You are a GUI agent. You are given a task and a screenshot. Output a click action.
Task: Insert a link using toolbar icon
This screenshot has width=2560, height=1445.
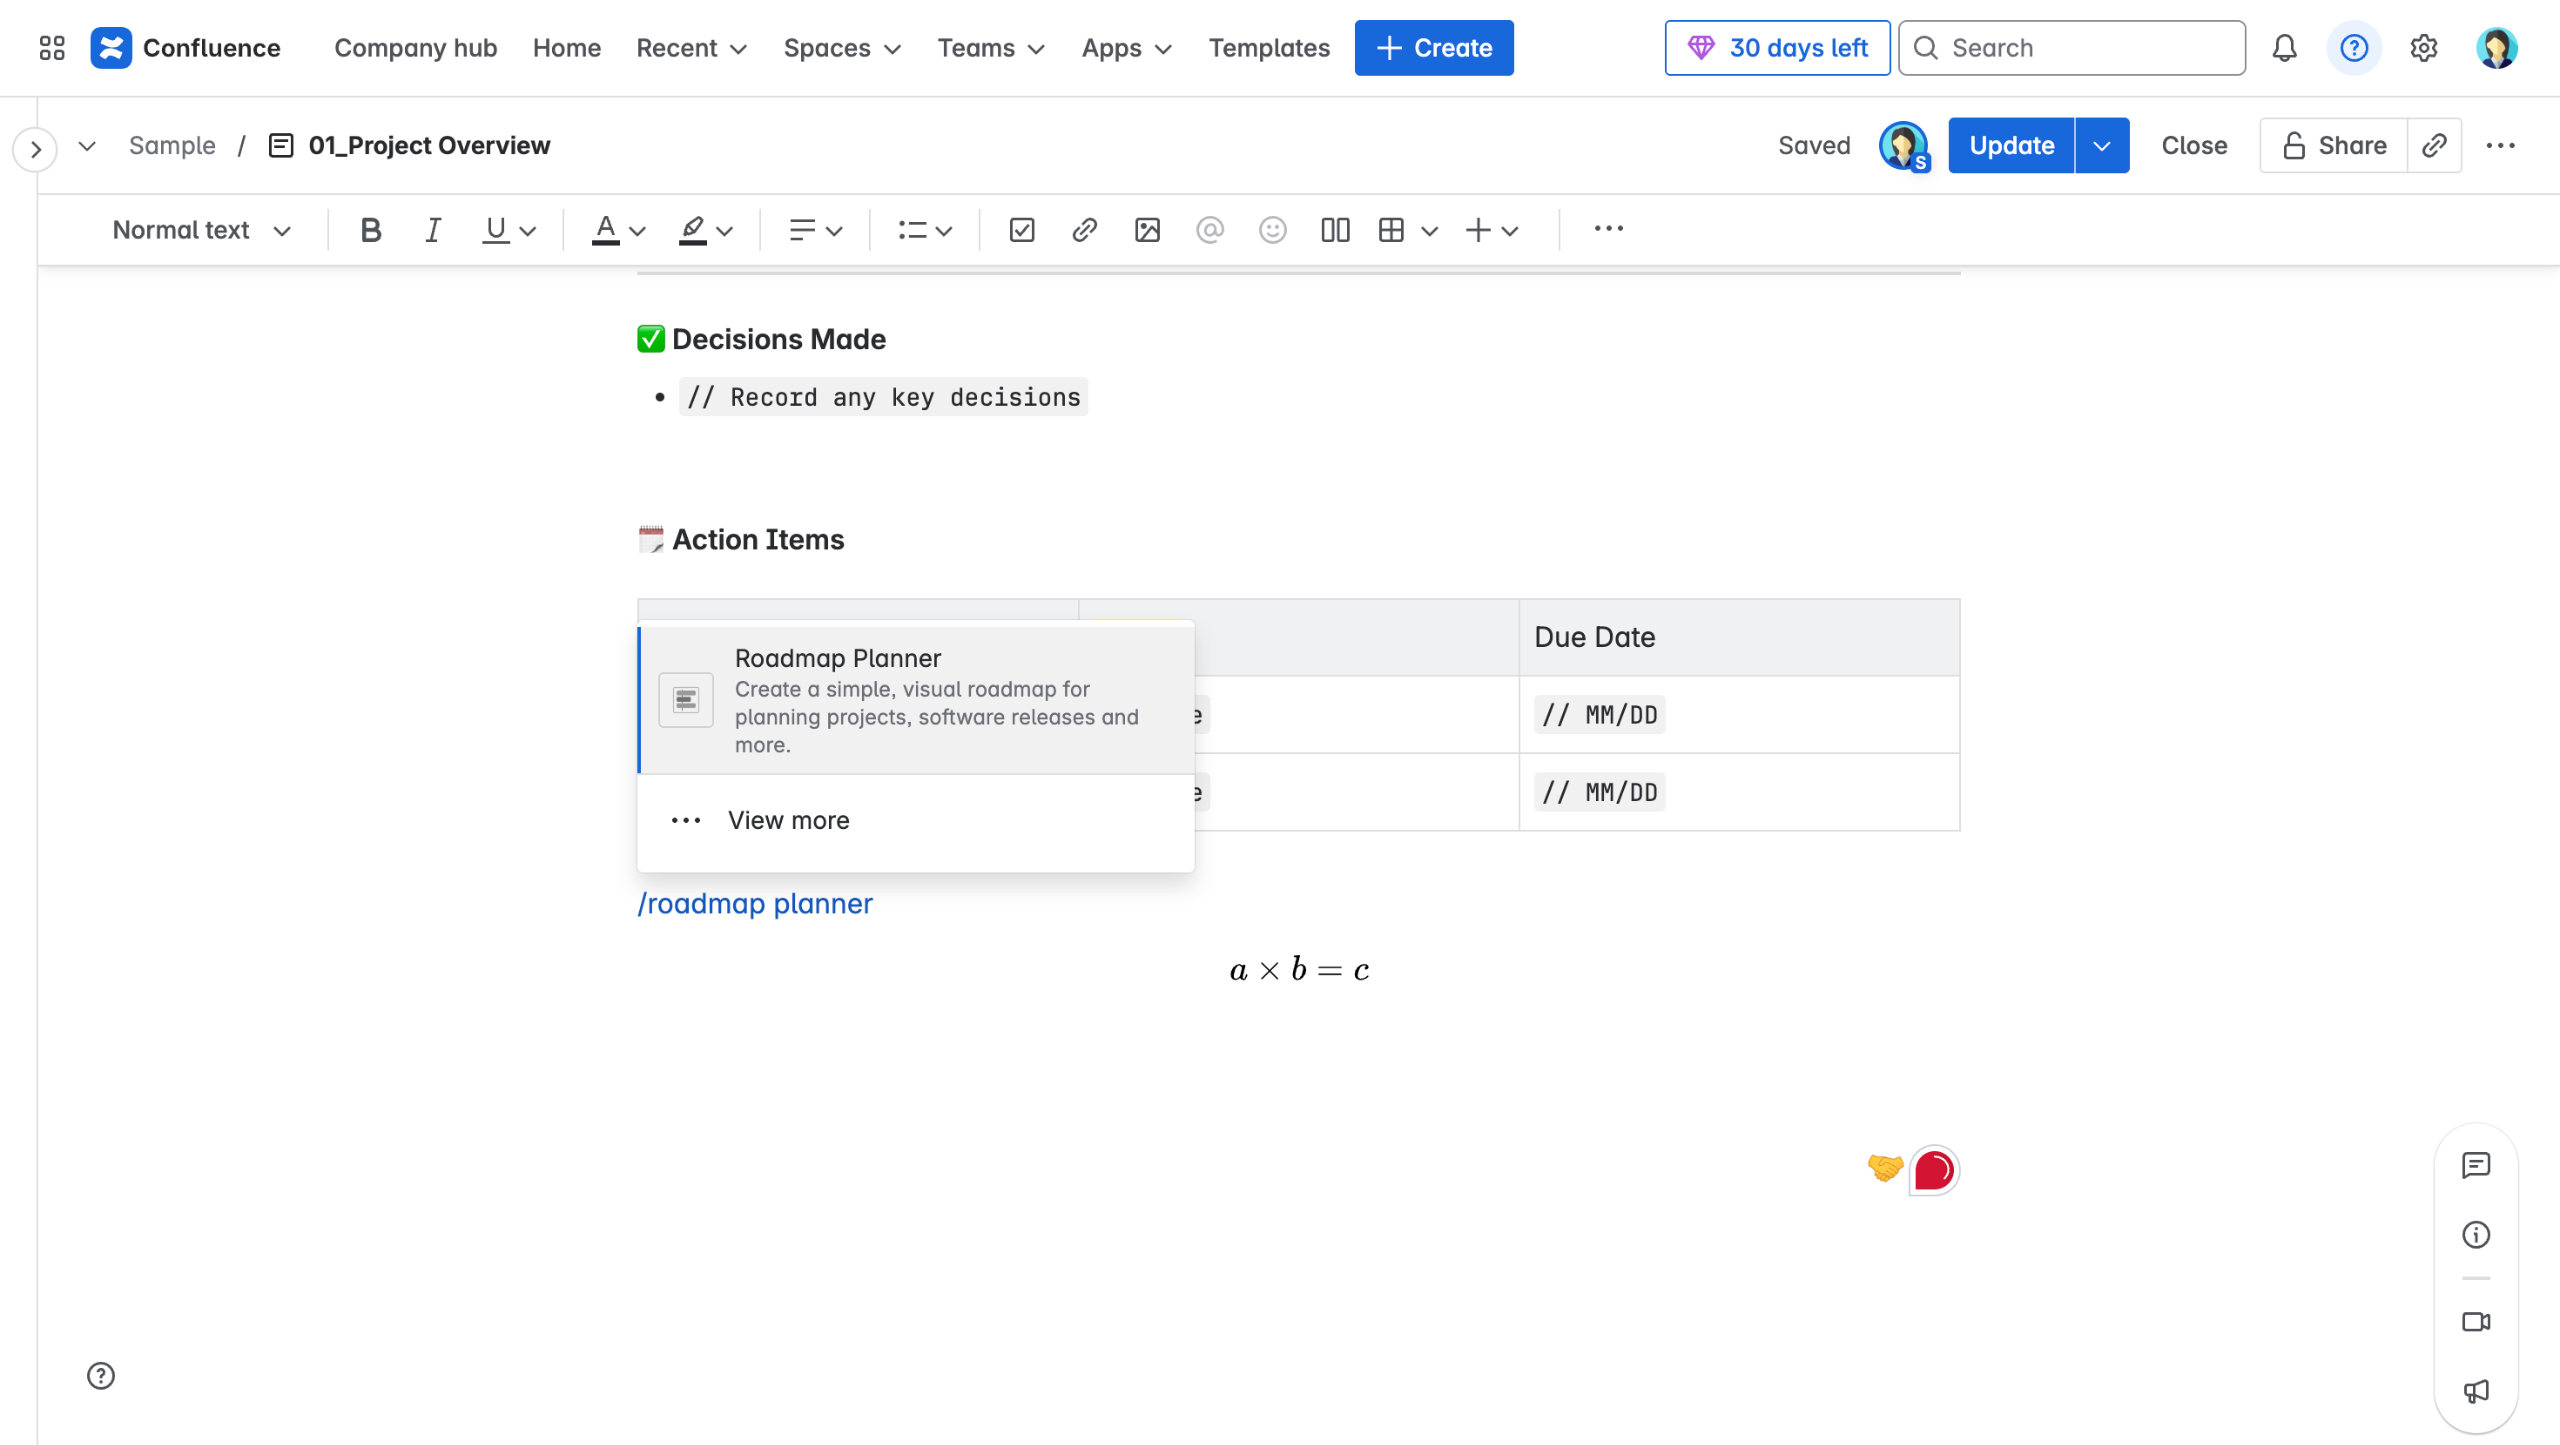coord(1084,230)
